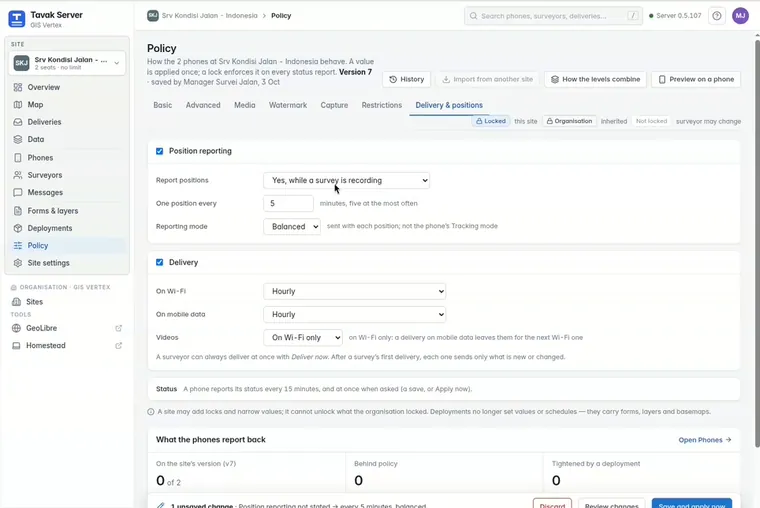Screen dimensions: 760x508
Task: Toggle the Delivery section checkbox
Action: click(x=159, y=262)
